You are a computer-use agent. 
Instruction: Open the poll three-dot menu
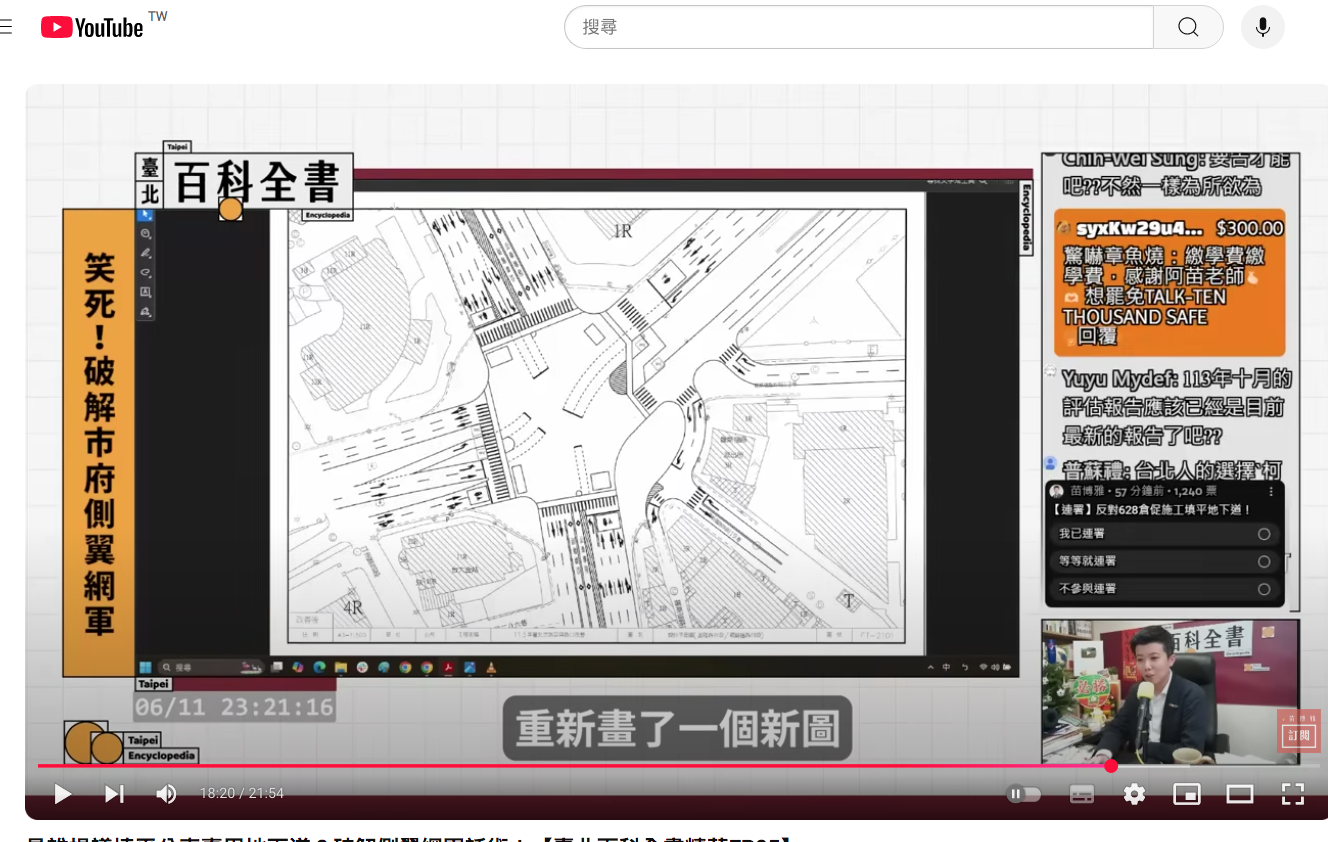tap(1271, 492)
